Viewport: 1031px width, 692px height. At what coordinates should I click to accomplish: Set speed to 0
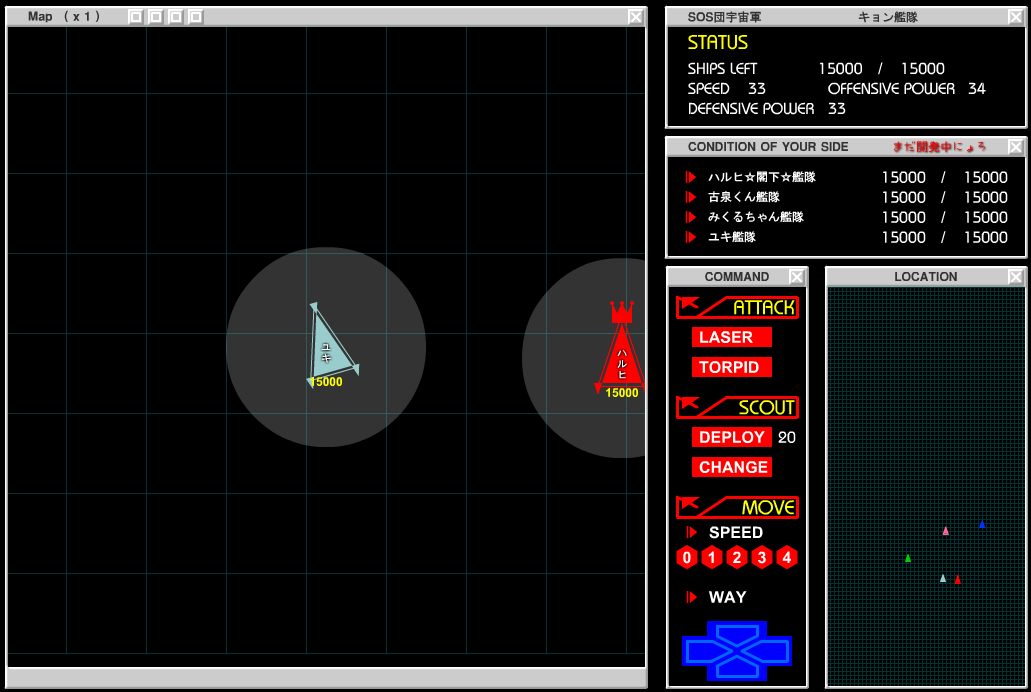(x=686, y=558)
